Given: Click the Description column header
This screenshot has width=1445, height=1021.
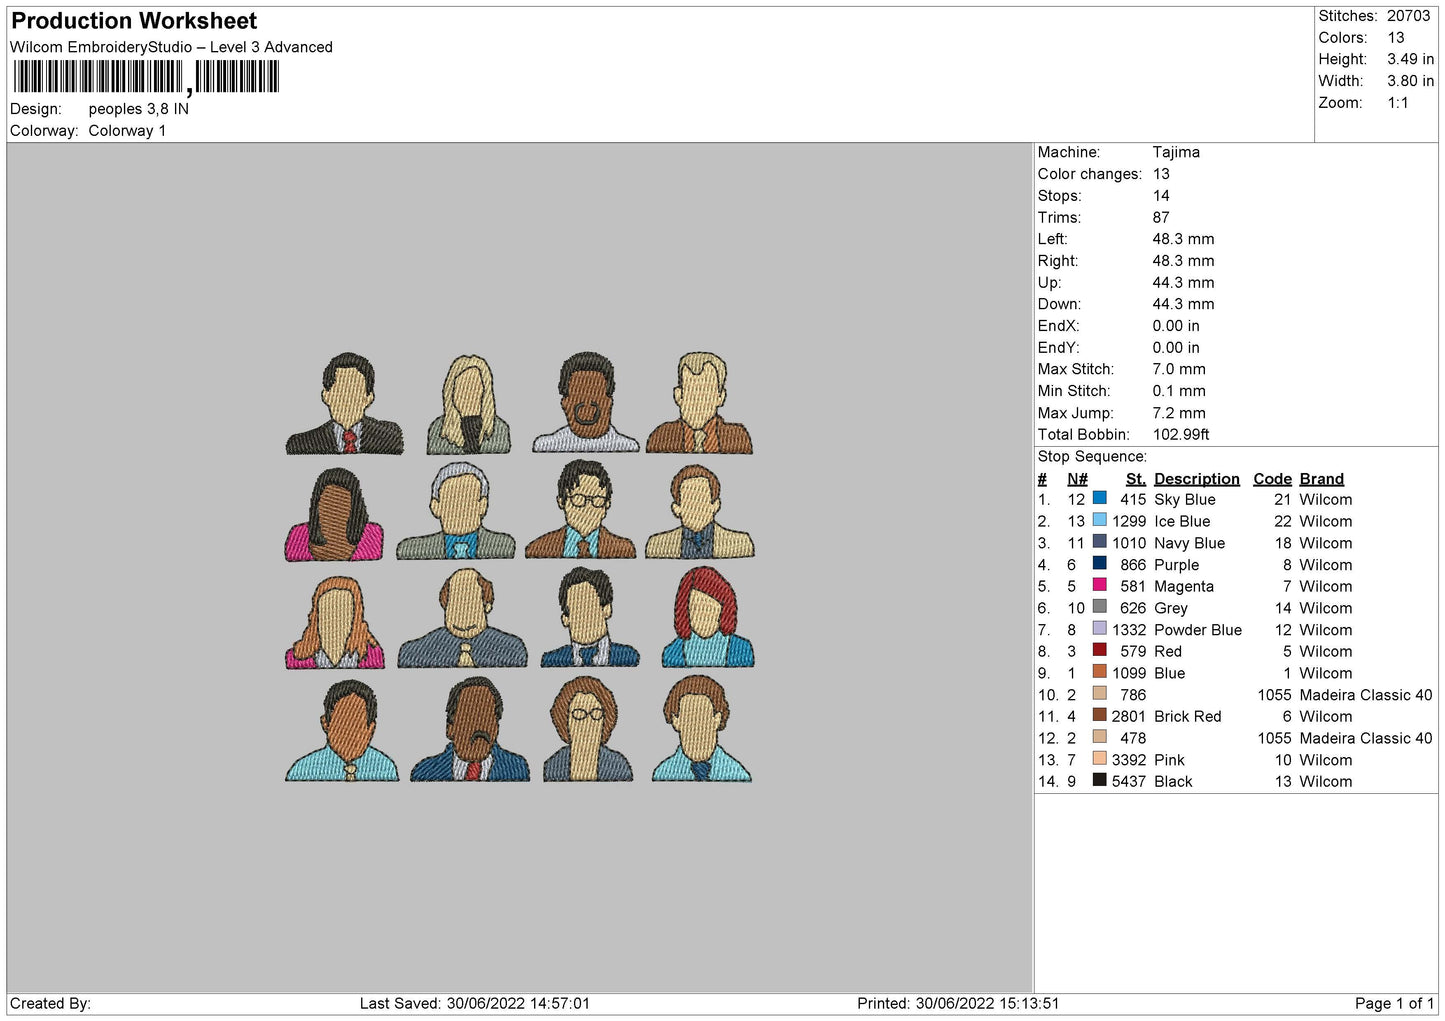Looking at the screenshot, I should click(1196, 479).
